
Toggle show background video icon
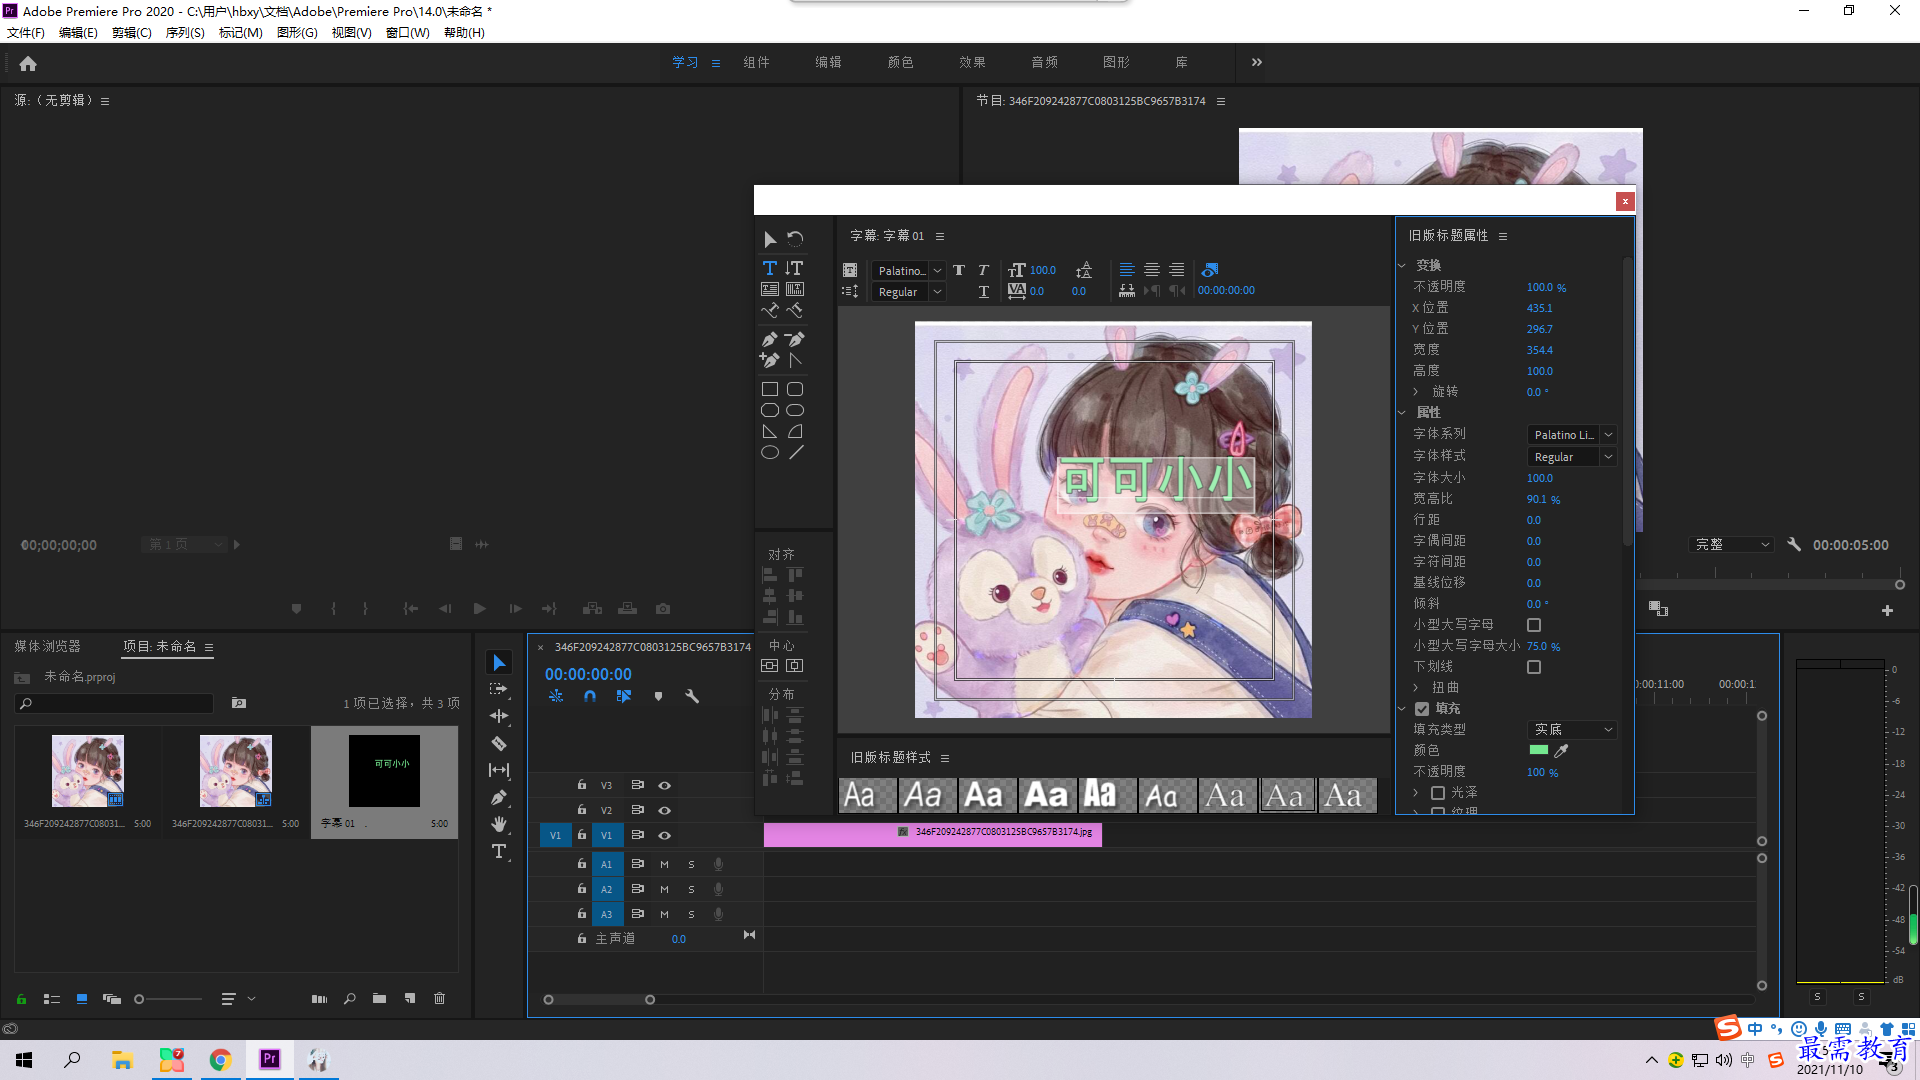[1210, 270]
